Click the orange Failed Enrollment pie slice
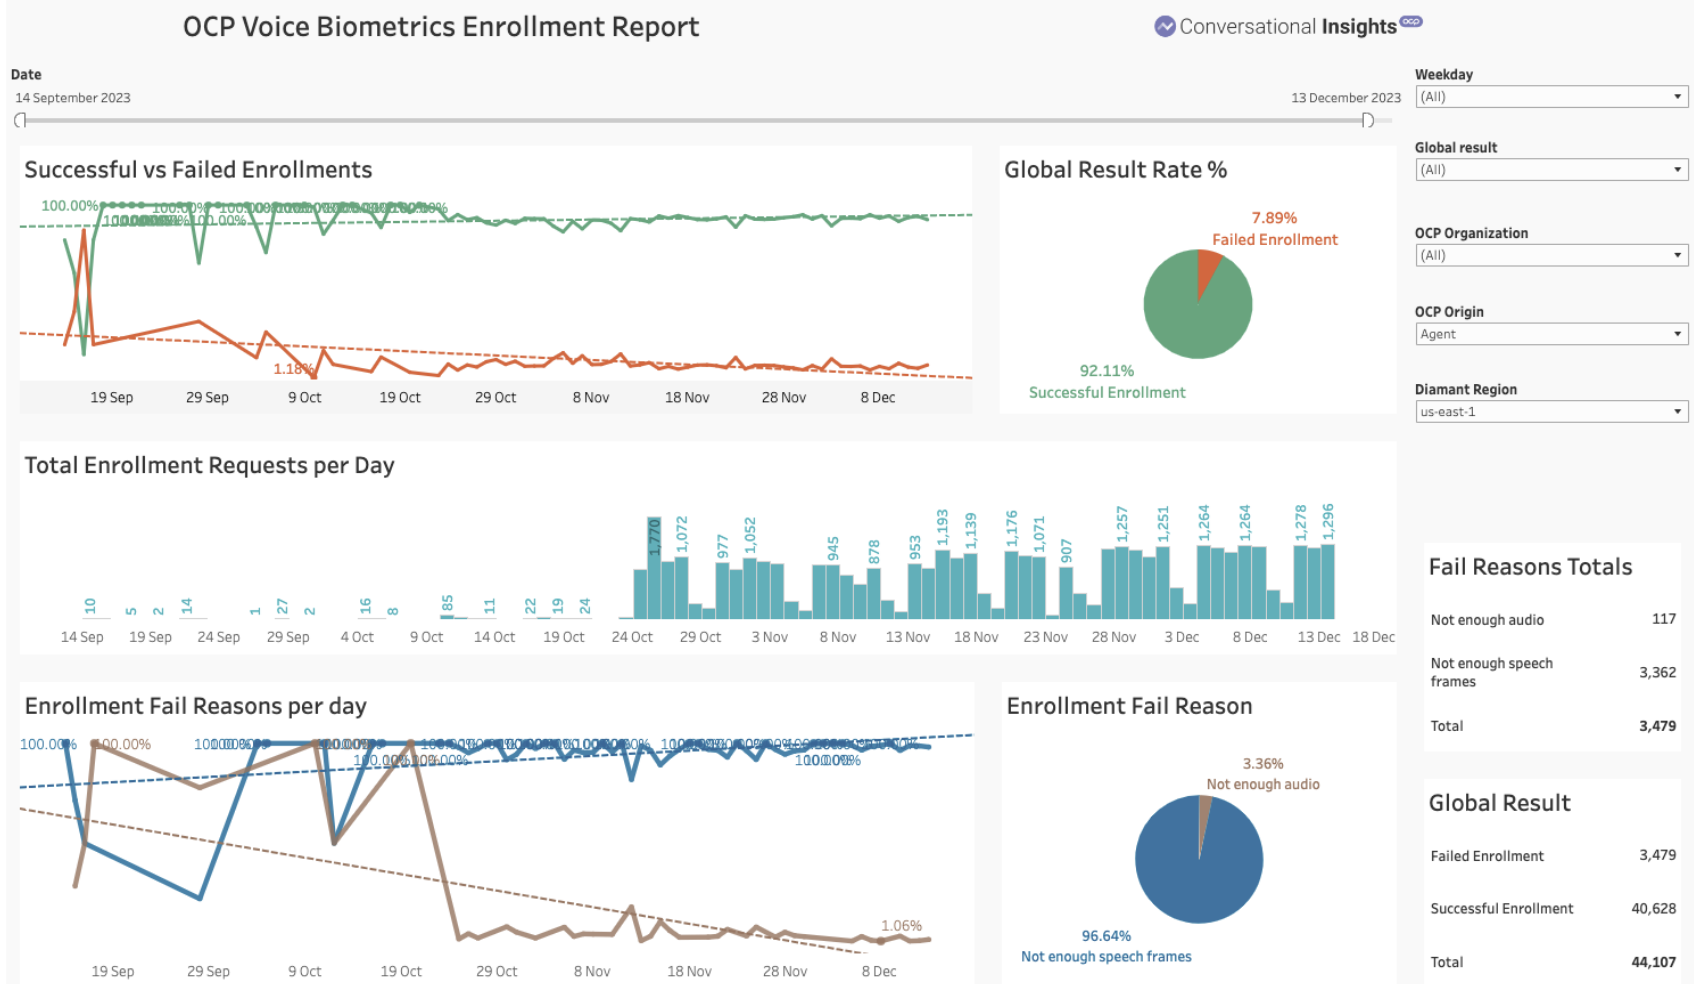This screenshot has width=1694, height=984. tap(1207, 268)
